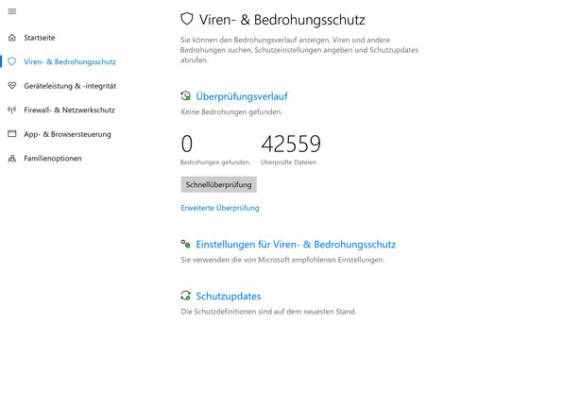Viewport: 580px width, 393px height.
Task: Click the heart icon for Geräteleistung & -integrität
Action: point(12,85)
